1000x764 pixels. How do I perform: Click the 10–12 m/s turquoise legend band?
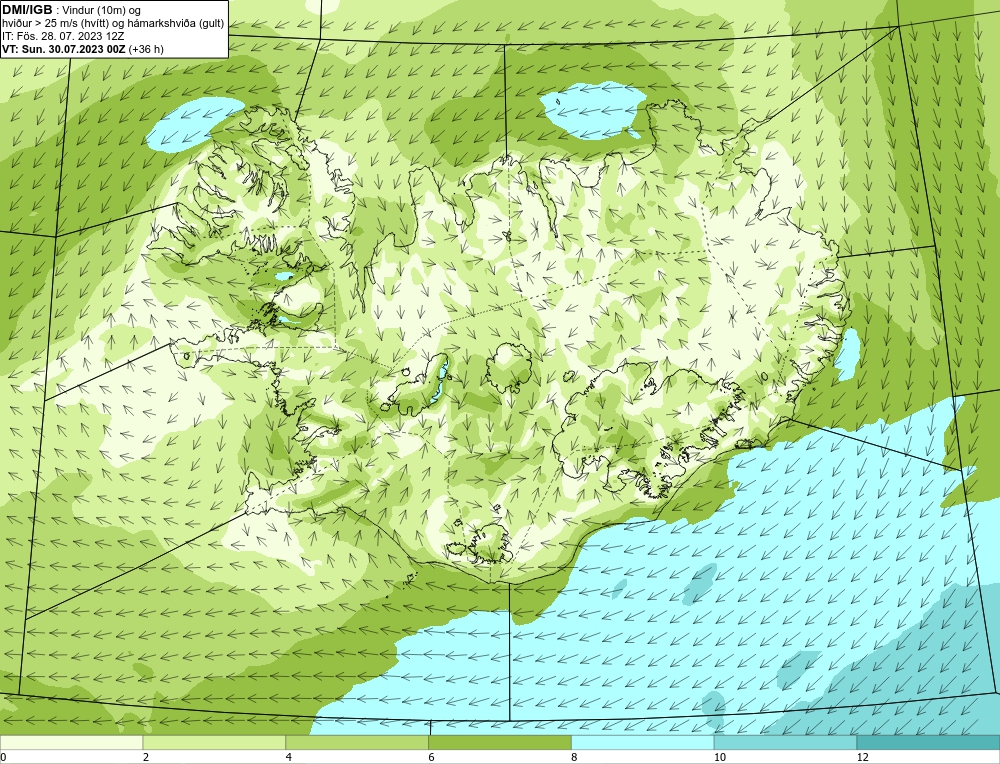(x=785, y=742)
